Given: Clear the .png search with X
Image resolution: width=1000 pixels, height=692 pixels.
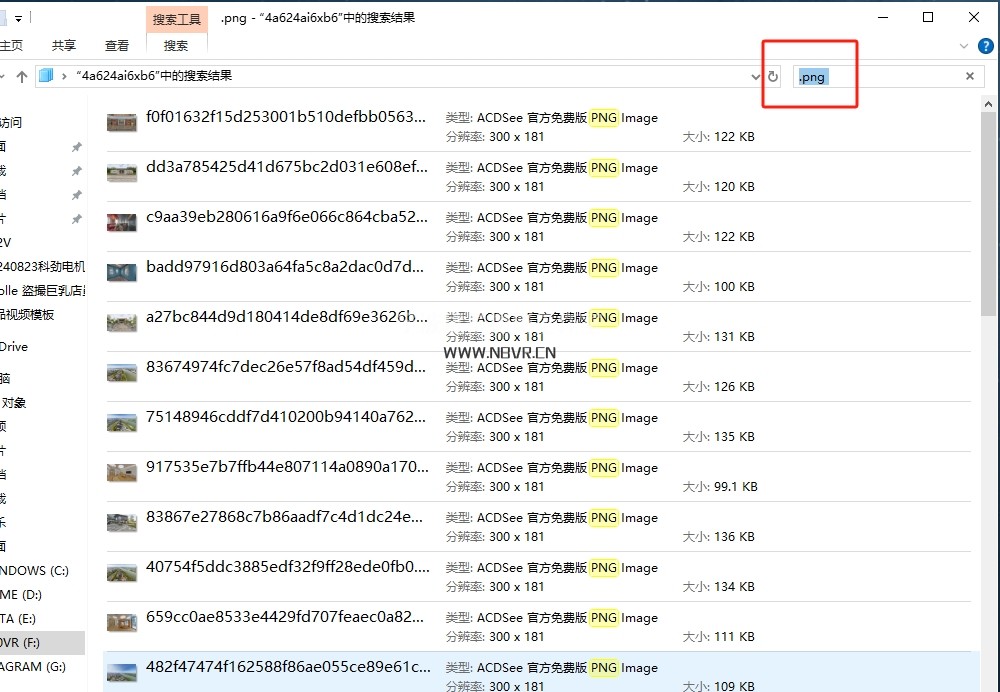Looking at the screenshot, I should click(969, 77).
